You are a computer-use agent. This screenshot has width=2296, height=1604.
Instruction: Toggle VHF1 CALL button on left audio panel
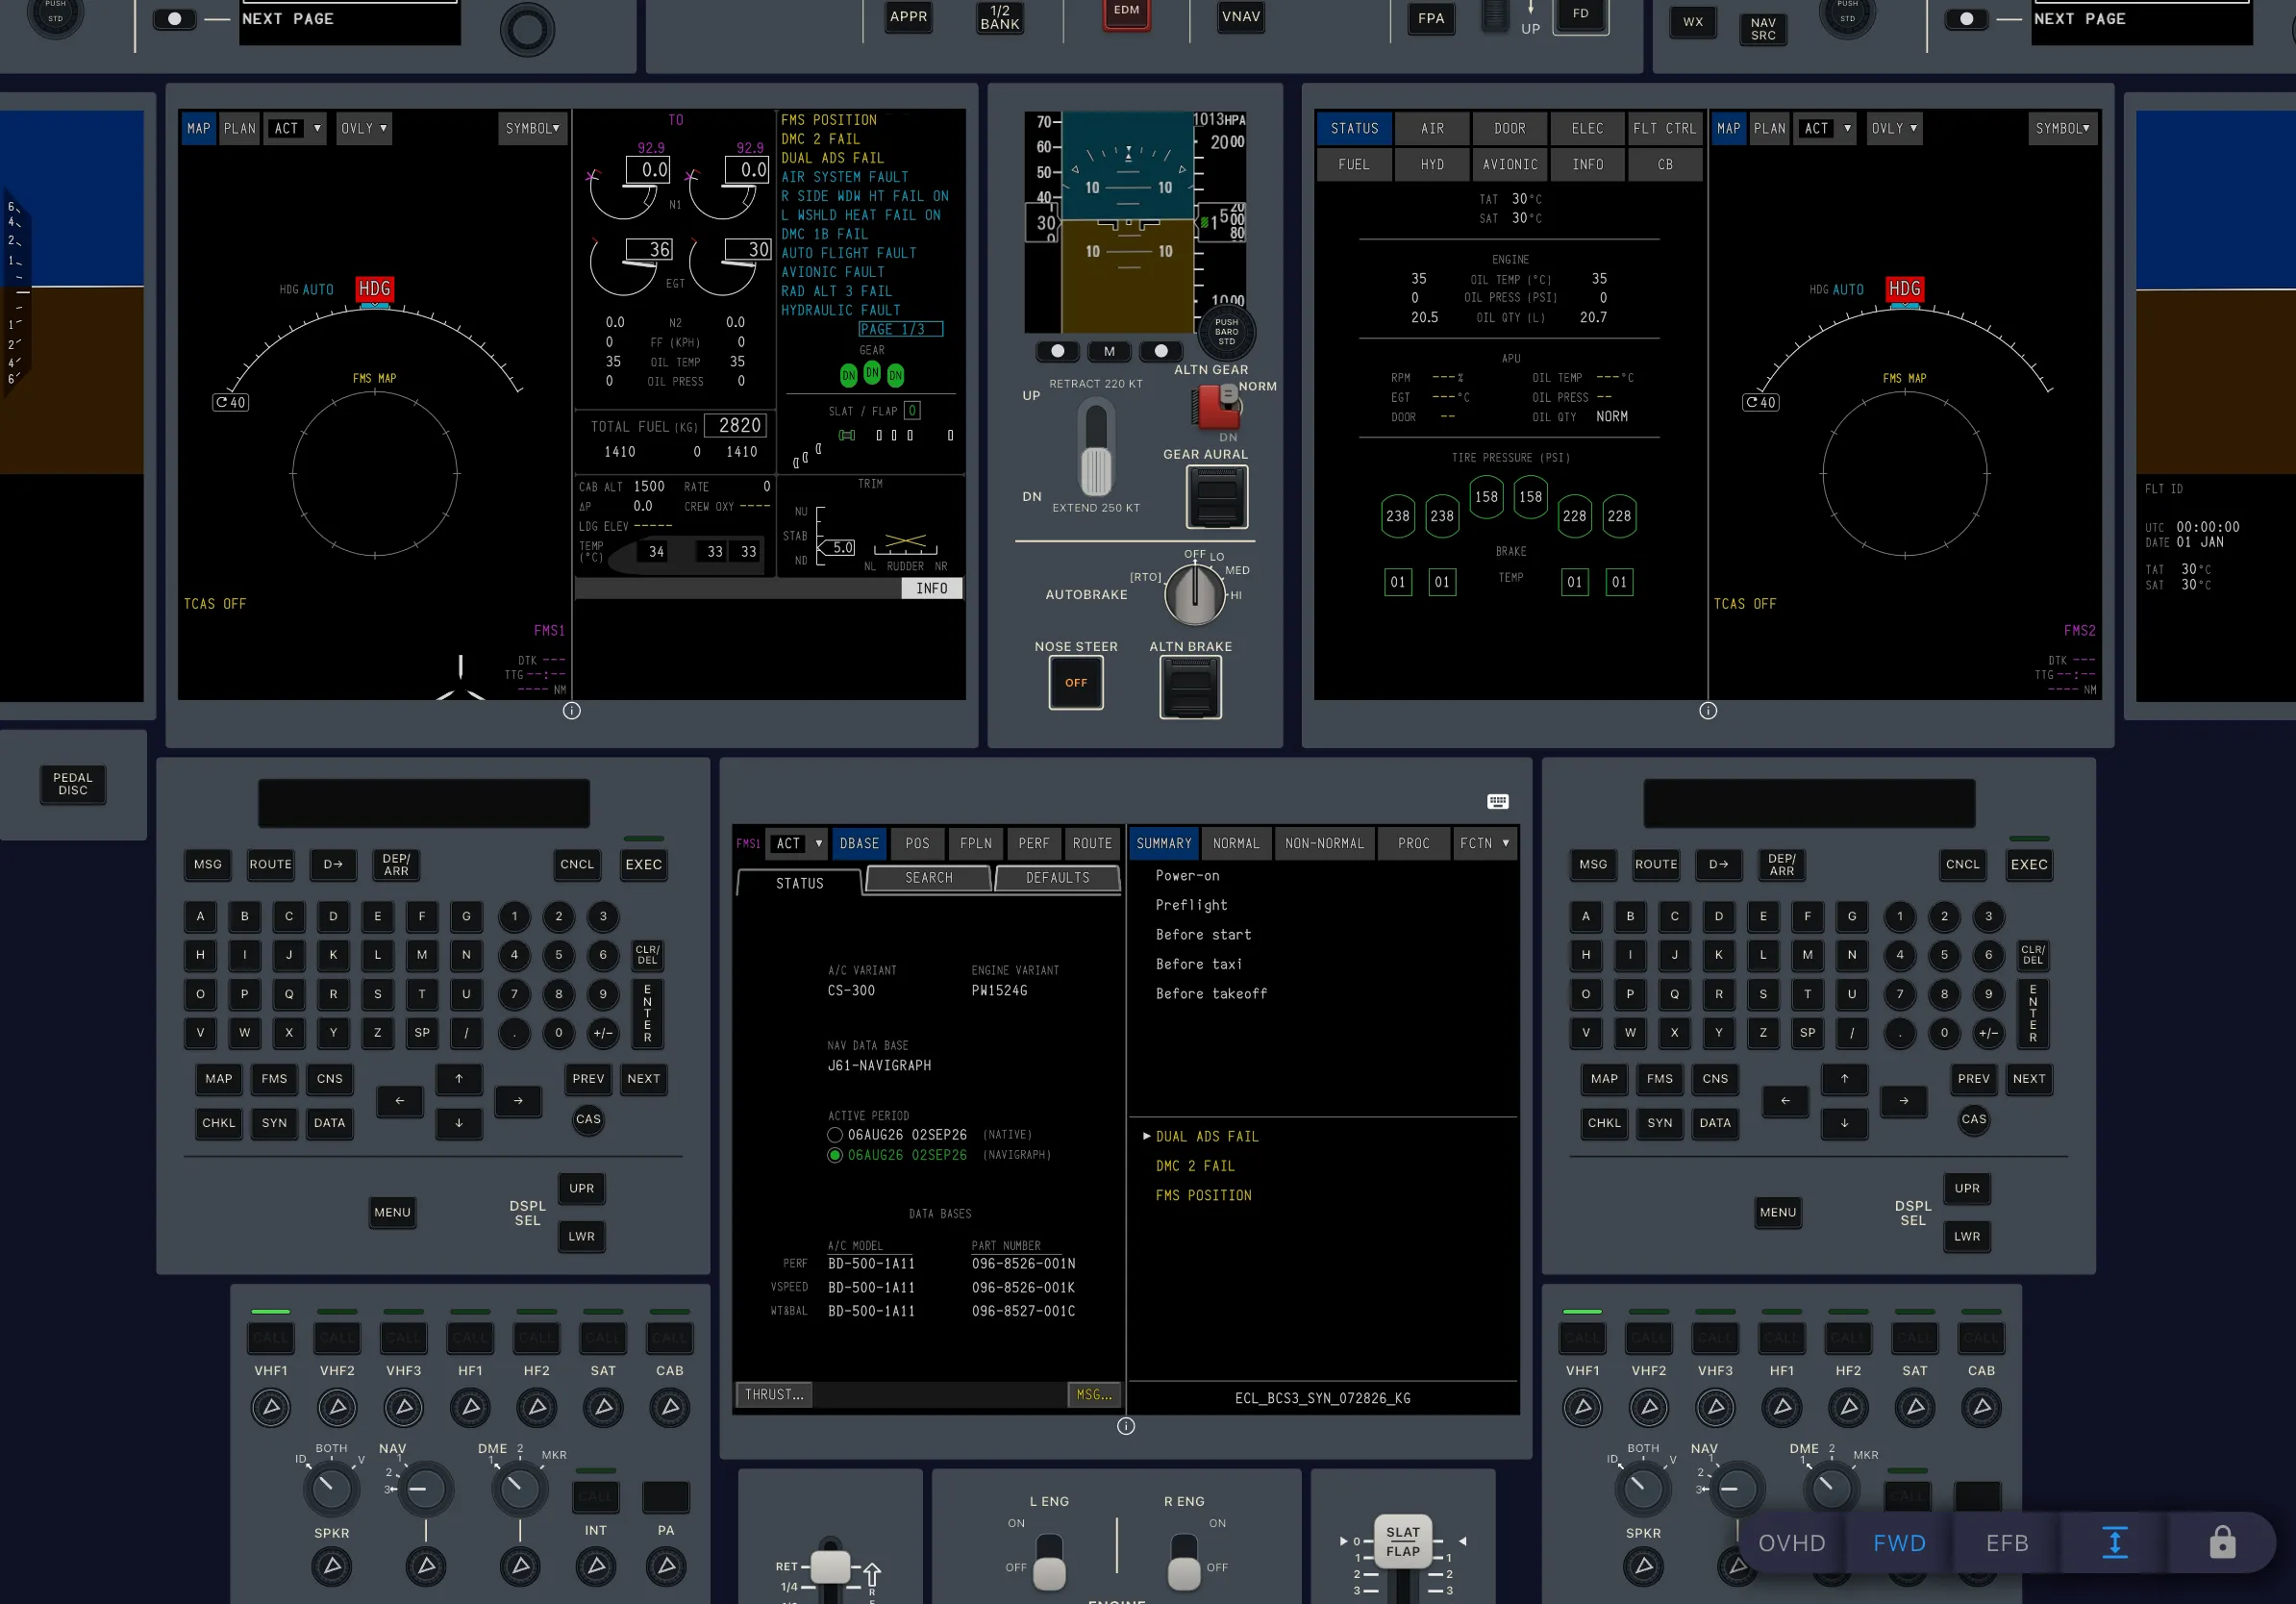click(x=270, y=1337)
